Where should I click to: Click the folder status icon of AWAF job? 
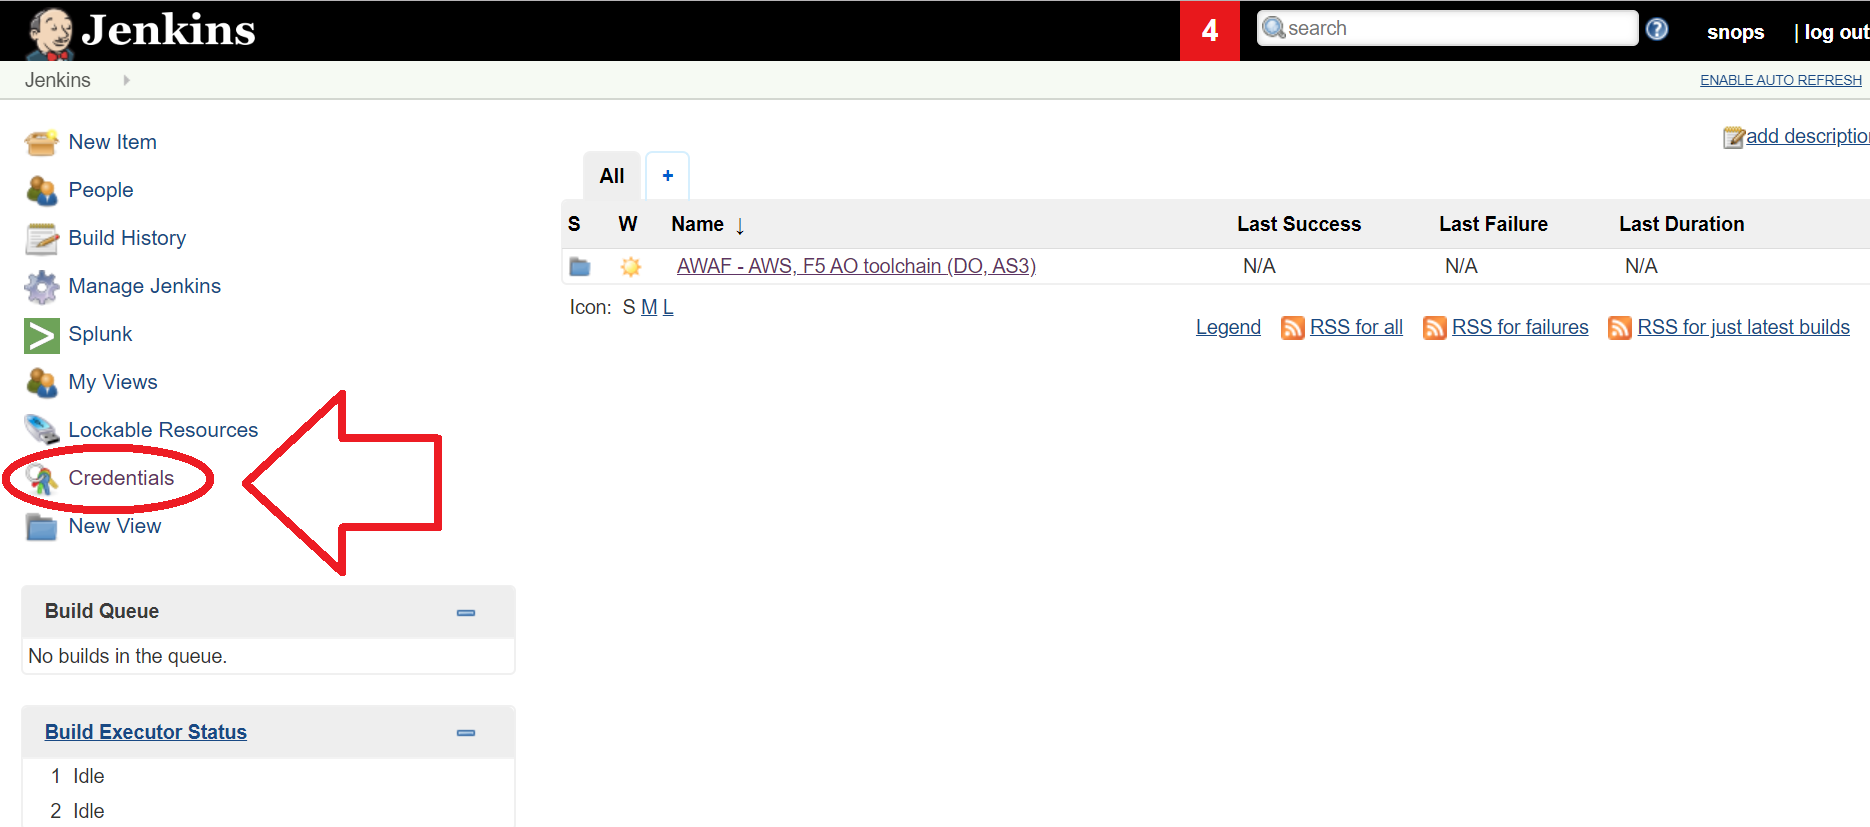[x=580, y=267]
